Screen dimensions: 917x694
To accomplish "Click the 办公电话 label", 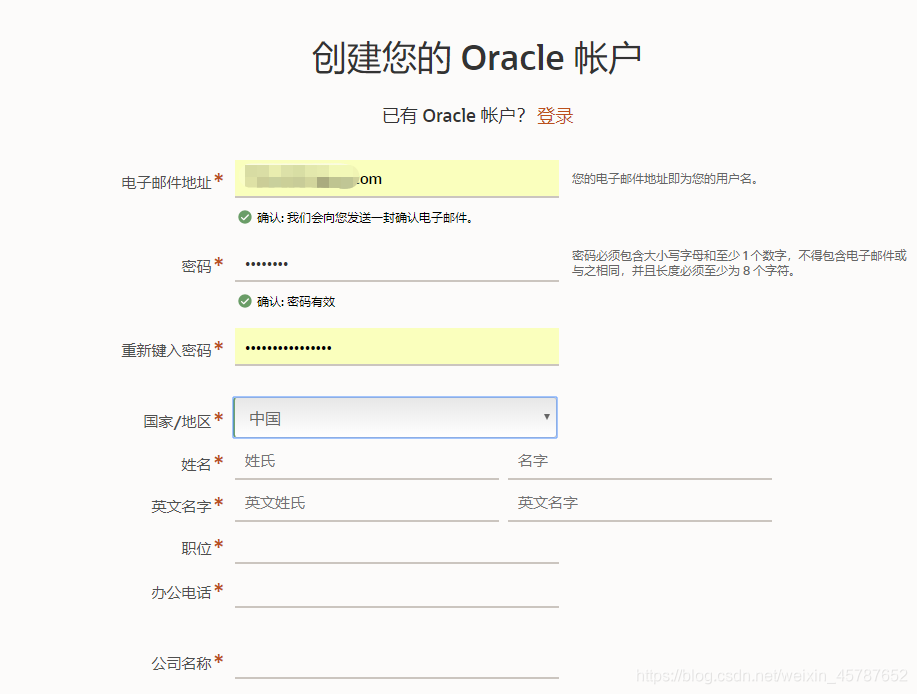I will click(x=181, y=593).
